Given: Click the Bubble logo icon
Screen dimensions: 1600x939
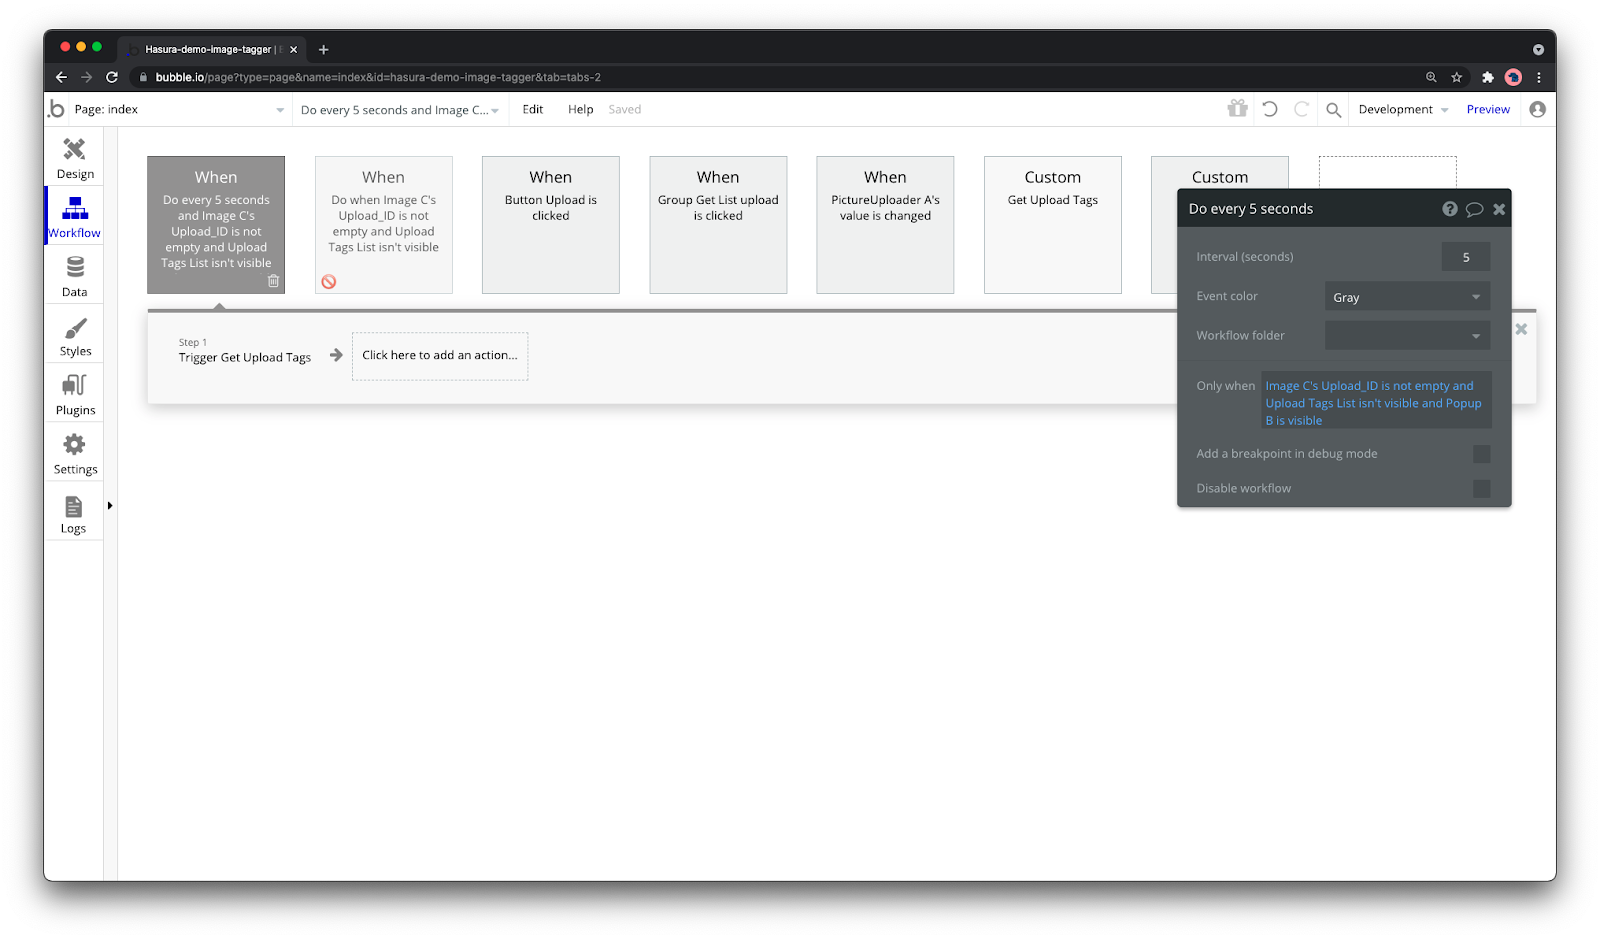Looking at the screenshot, I should (x=57, y=109).
